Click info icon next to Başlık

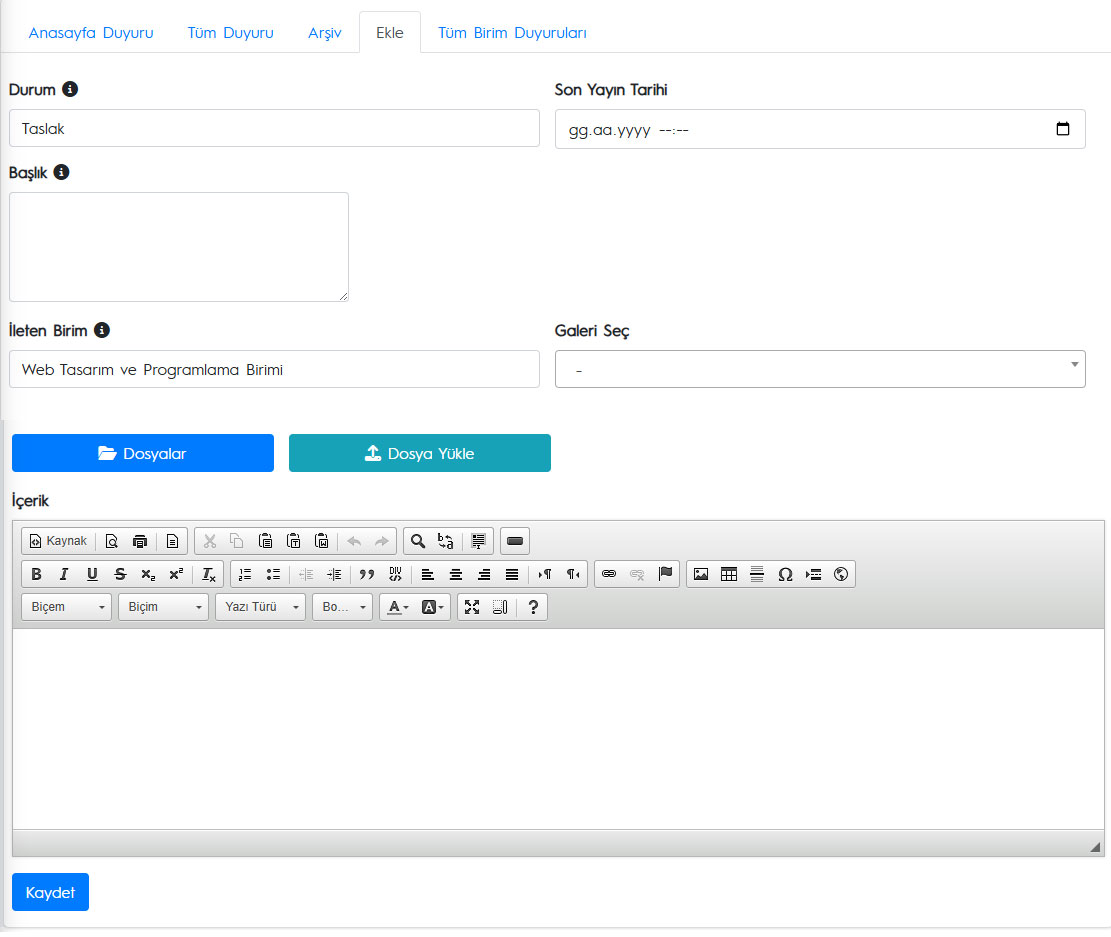(x=62, y=172)
